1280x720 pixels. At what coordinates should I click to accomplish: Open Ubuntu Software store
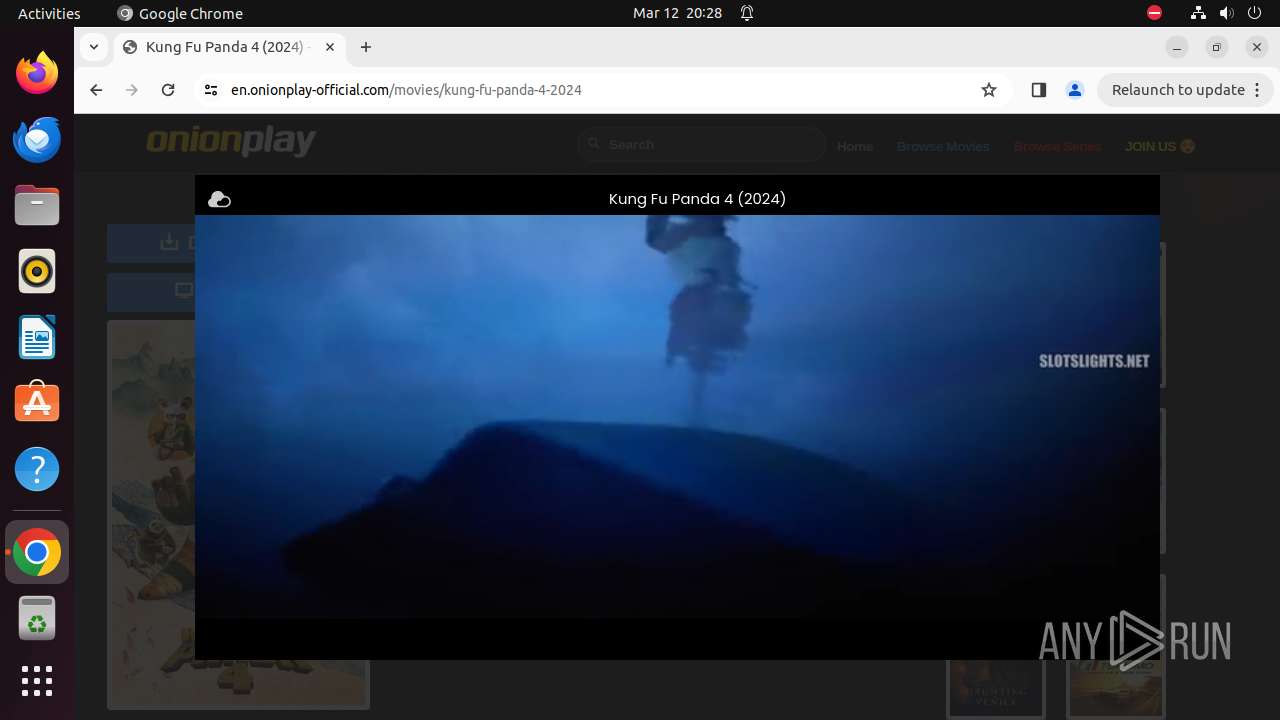37,403
